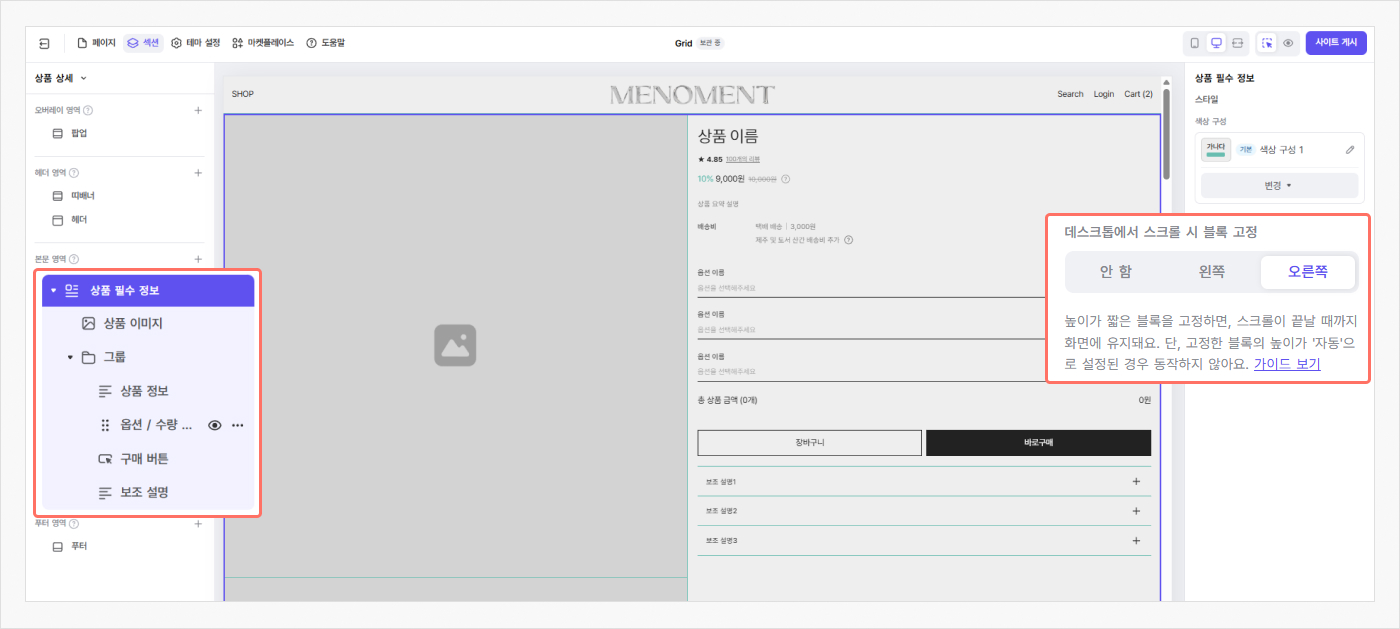Collapse the 그룹 tree item

[x=69, y=356]
